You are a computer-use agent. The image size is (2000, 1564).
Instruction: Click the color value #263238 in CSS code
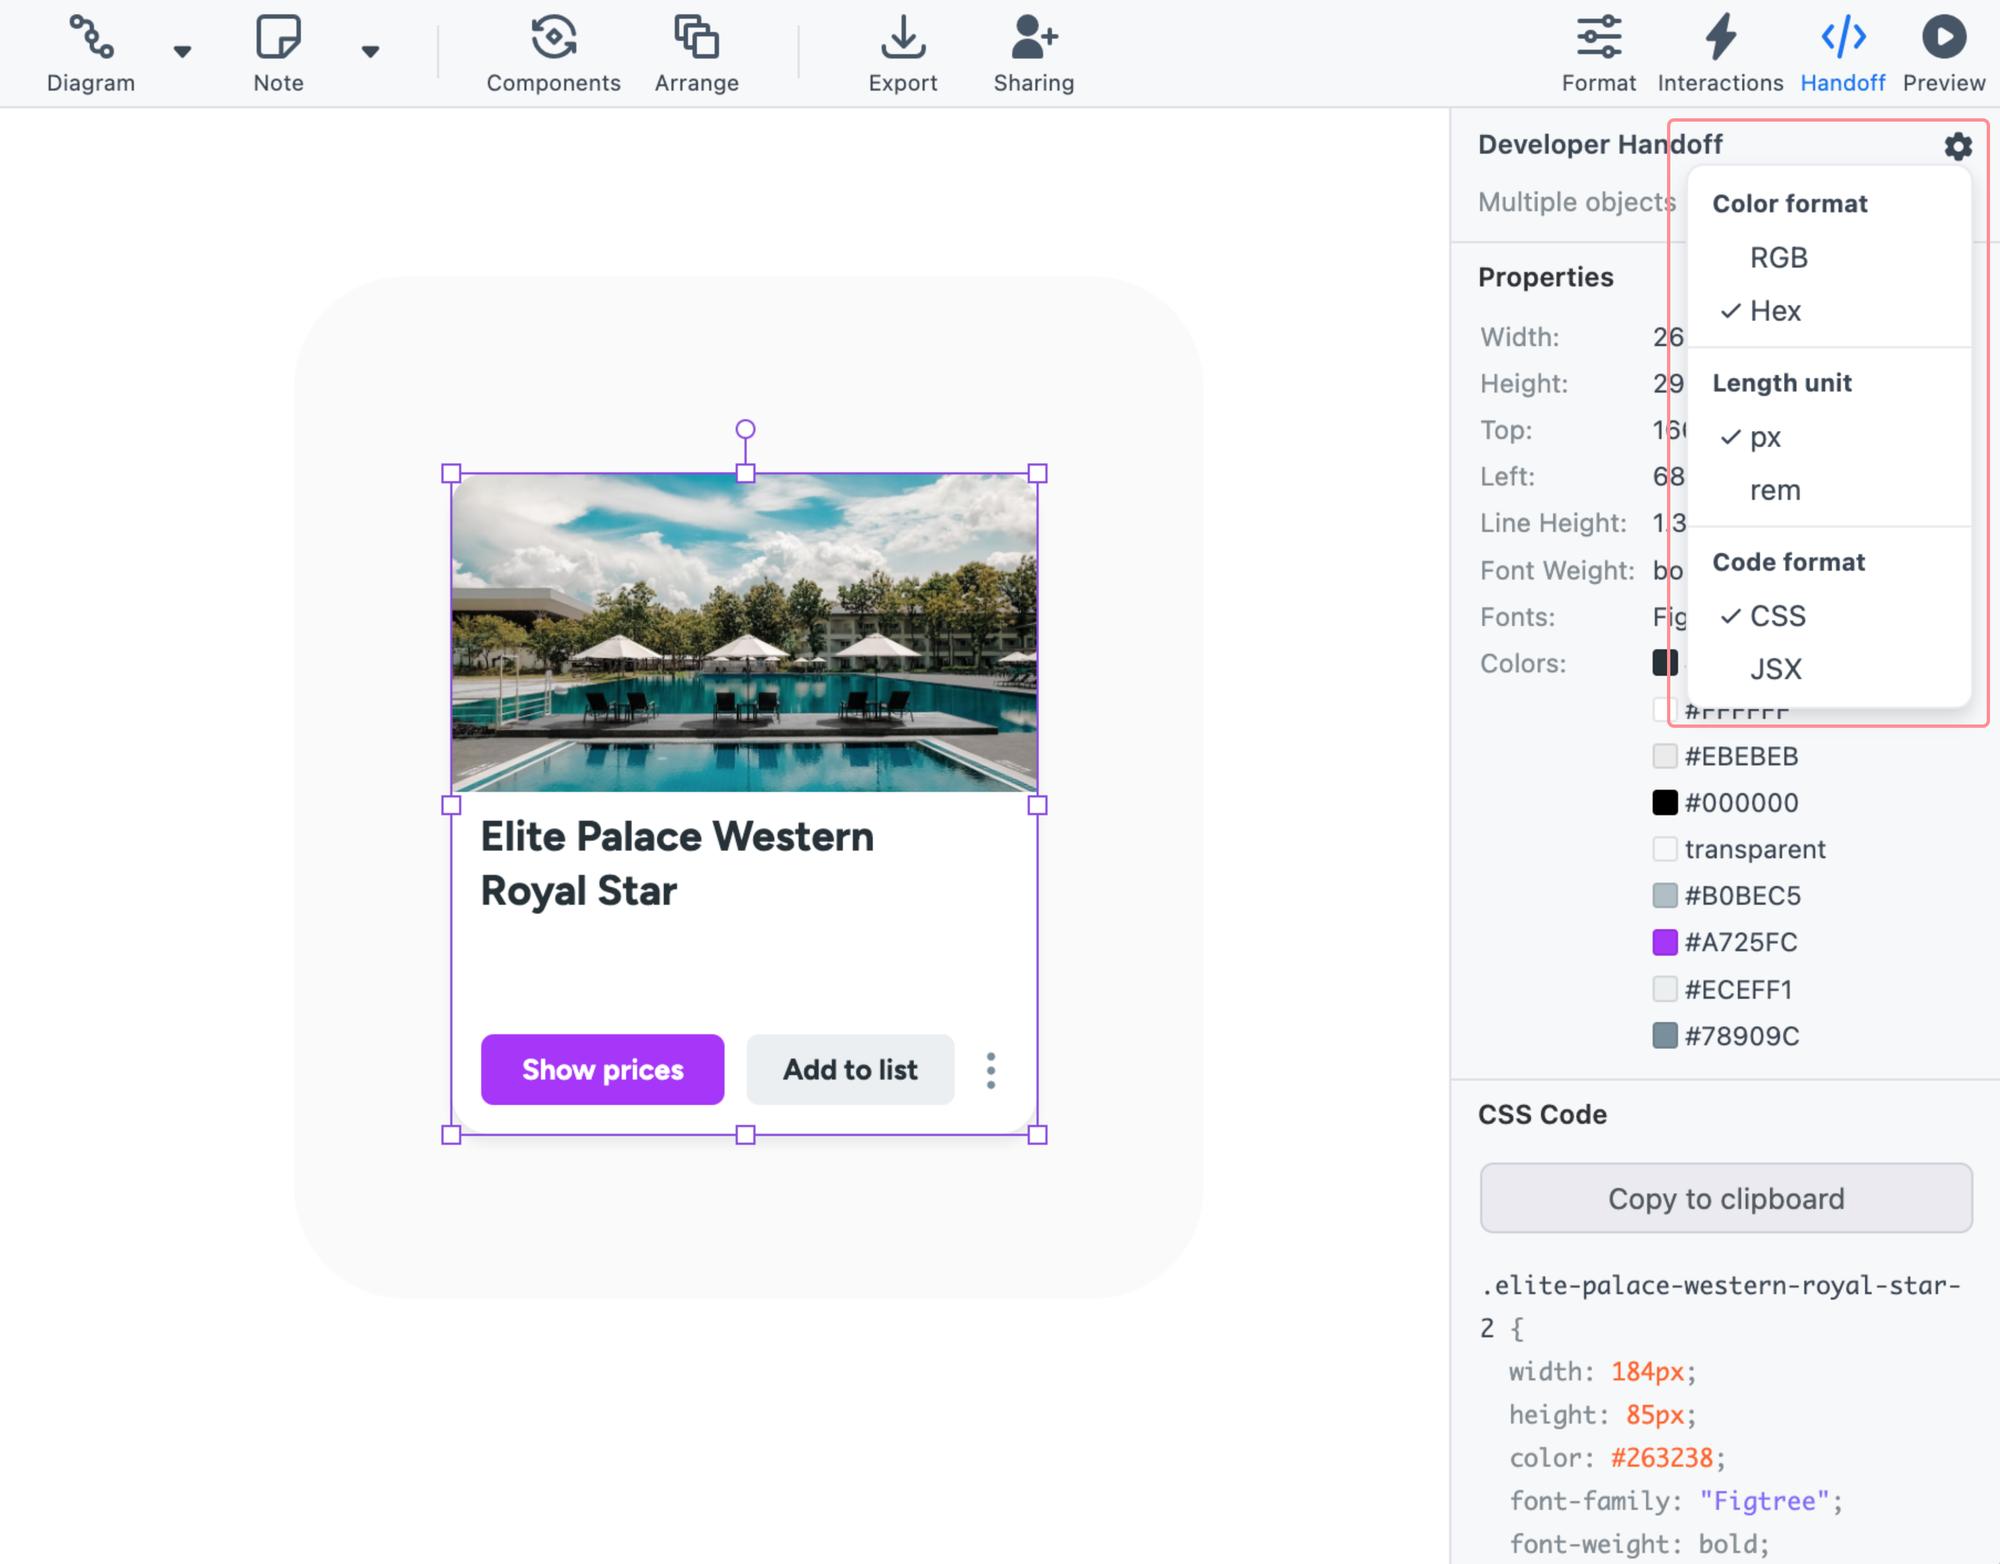point(1662,1458)
